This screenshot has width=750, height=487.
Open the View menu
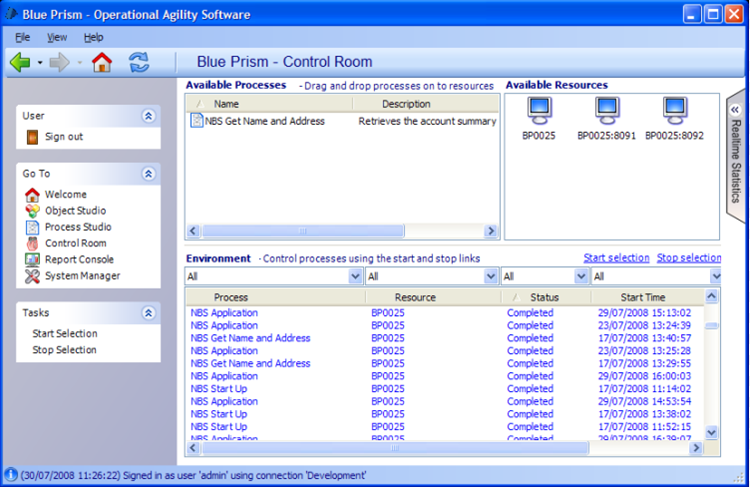pyautogui.click(x=57, y=37)
